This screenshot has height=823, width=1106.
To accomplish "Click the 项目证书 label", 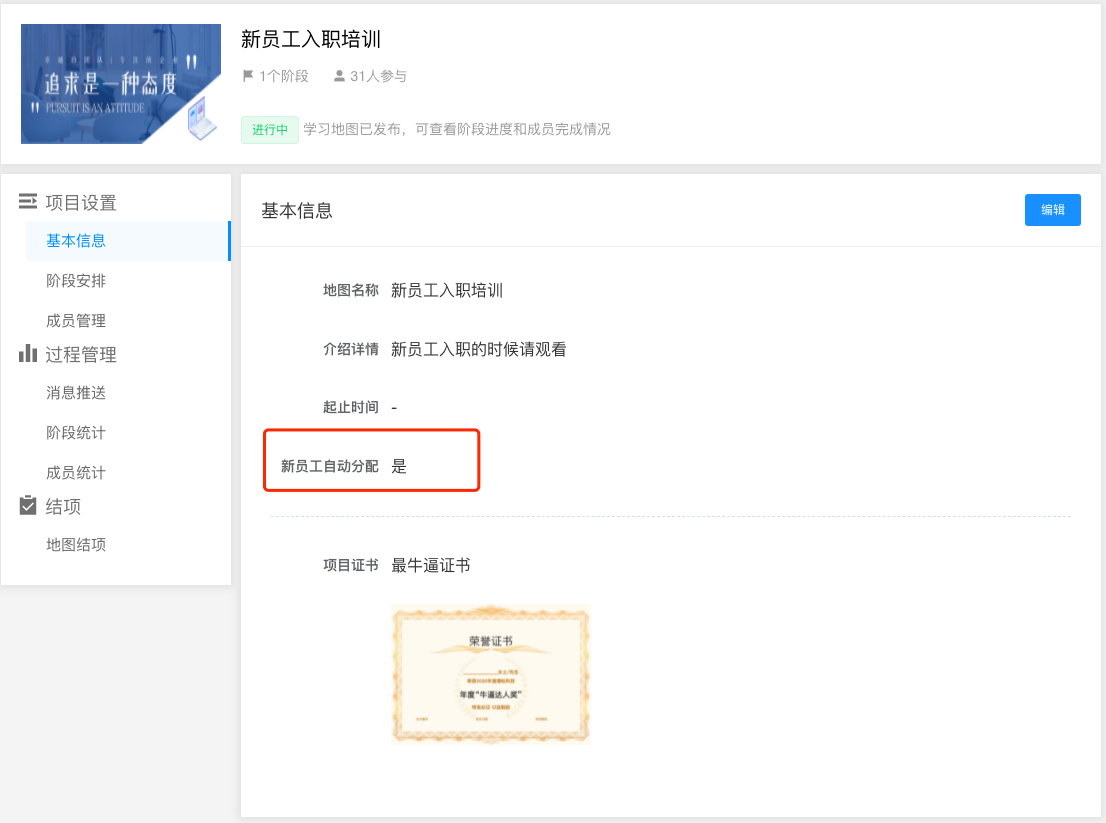I will coord(351,565).
